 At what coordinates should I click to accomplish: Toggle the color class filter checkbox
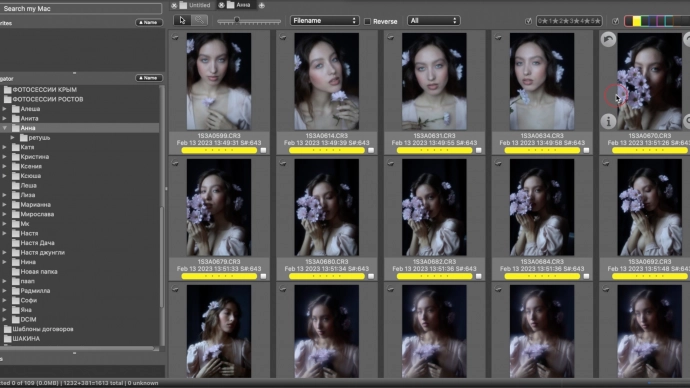click(x=616, y=21)
